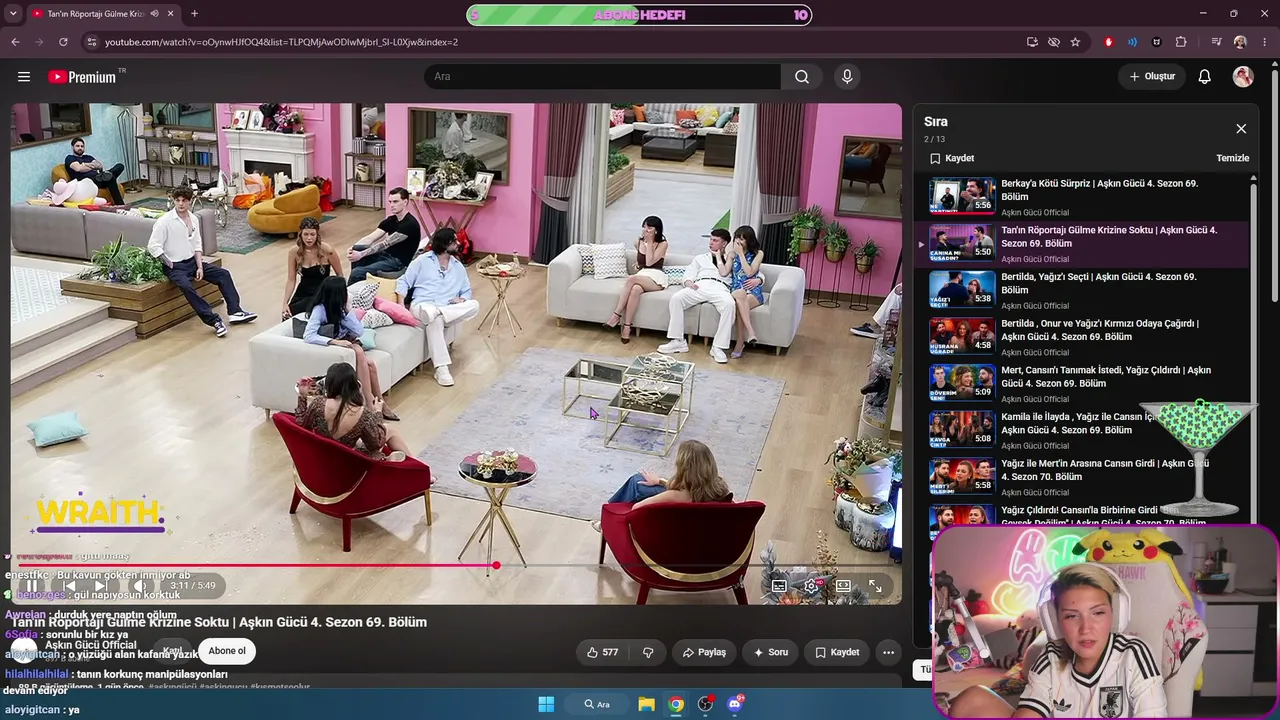Select the 4:58 Bertilda, Onur thumbnail in queue
The height and width of the screenshot is (720, 1280).
pos(962,336)
